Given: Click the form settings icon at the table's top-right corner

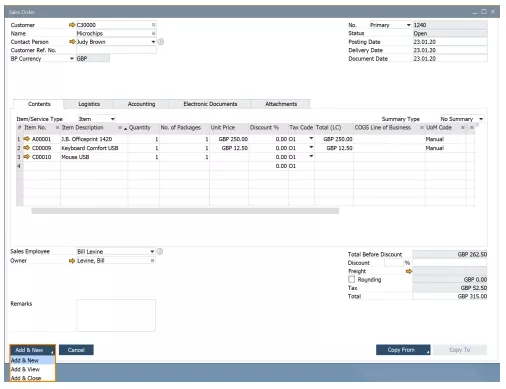Looking at the screenshot, I should pyautogui.click(x=477, y=125).
